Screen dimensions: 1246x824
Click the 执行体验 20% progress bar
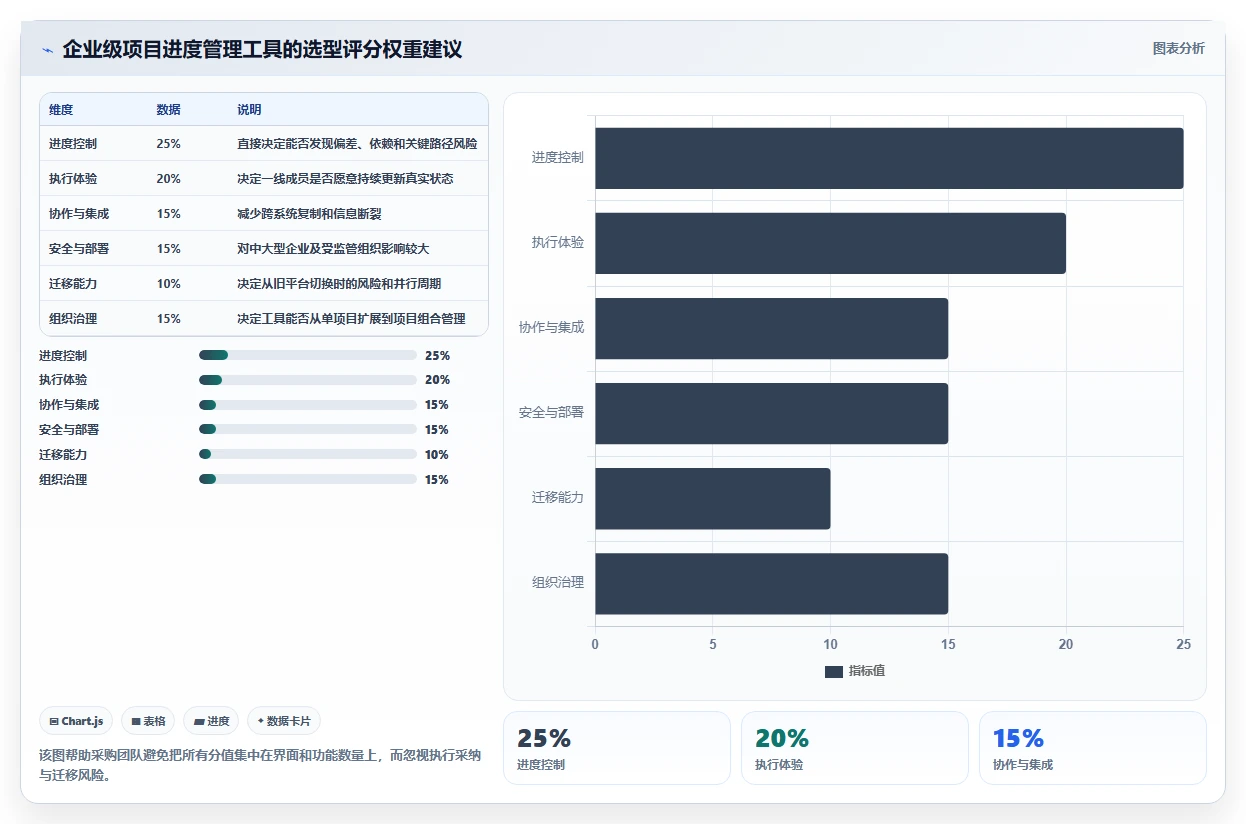[x=308, y=380]
